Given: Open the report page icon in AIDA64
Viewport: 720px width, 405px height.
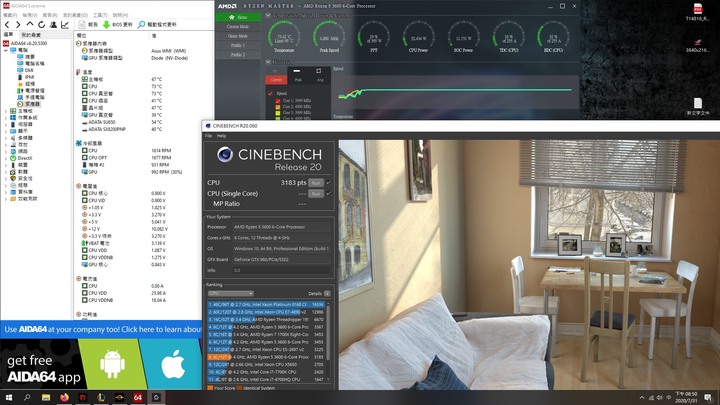Looking at the screenshot, I should (82, 24).
